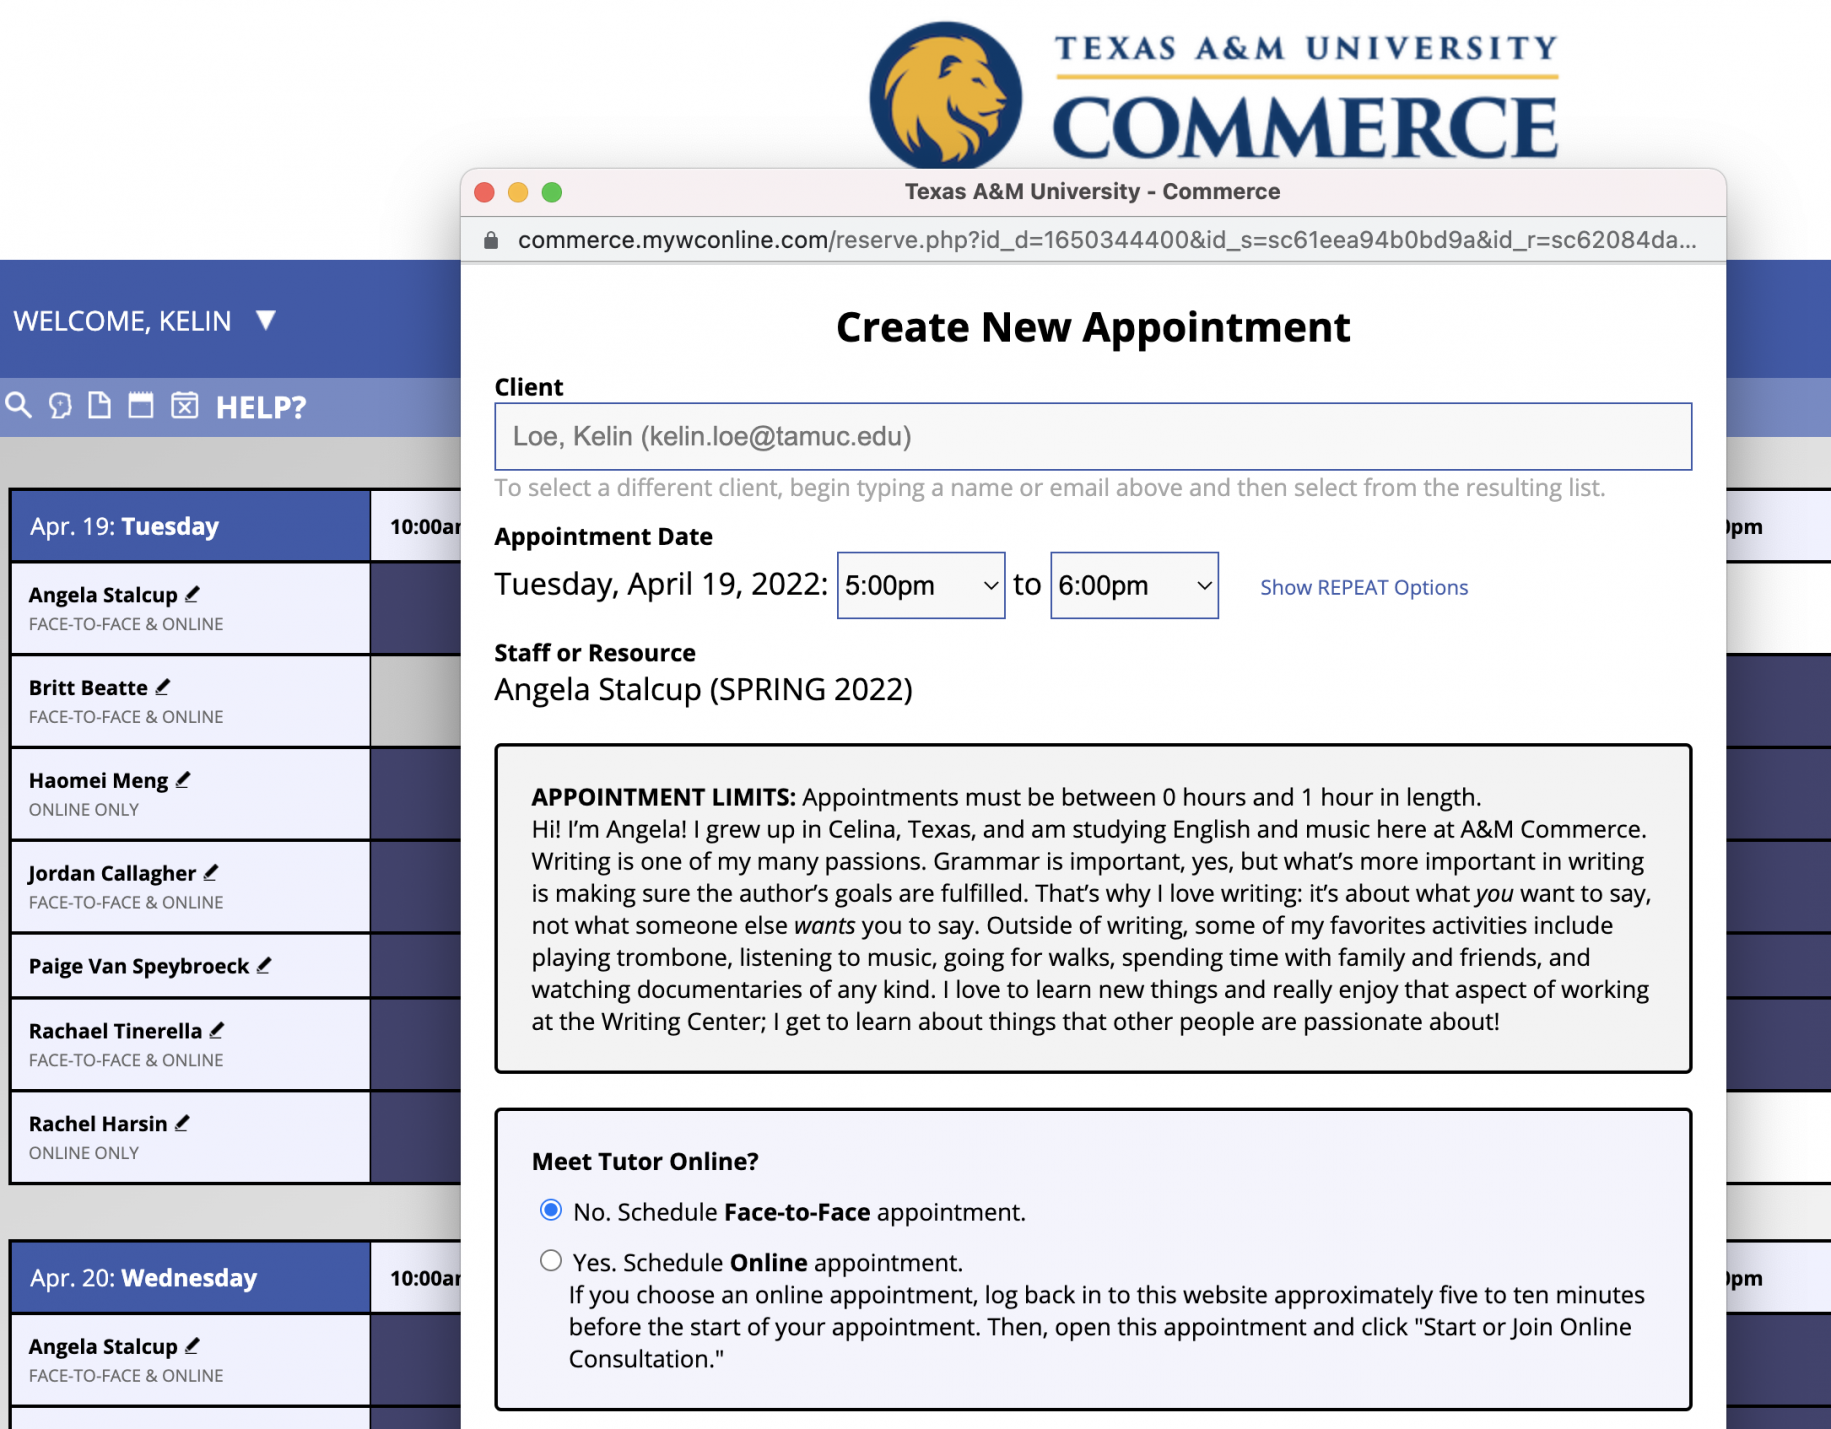The width and height of the screenshot is (1831, 1429).
Task: Click the Haomei Meng staff name
Action: tap(98, 781)
